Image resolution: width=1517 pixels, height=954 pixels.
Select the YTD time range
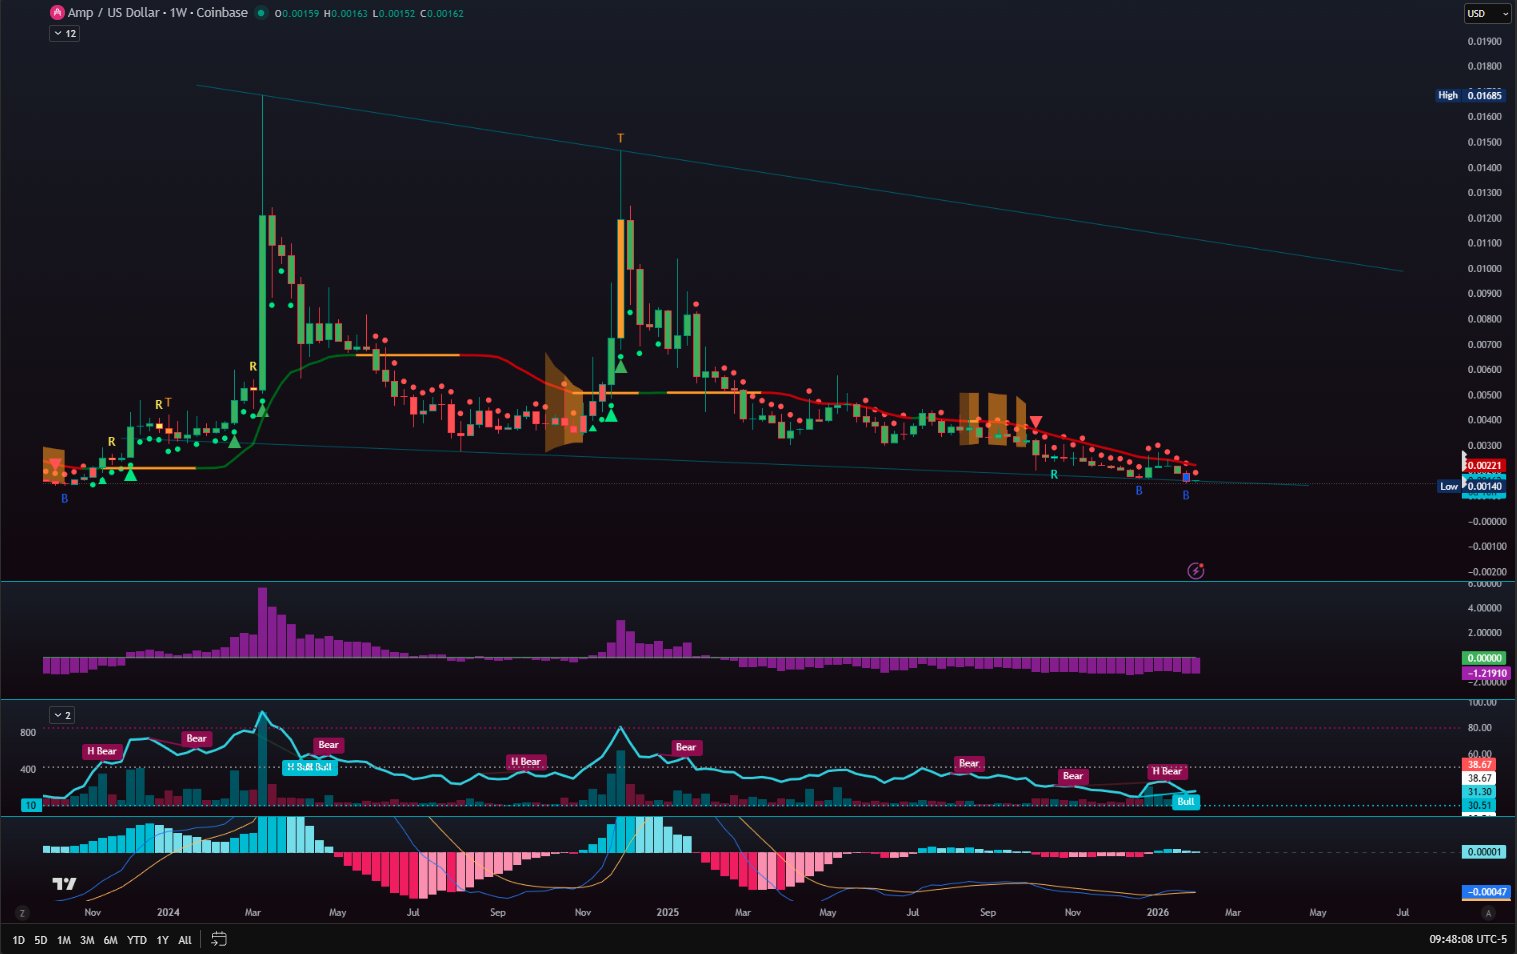(137, 940)
